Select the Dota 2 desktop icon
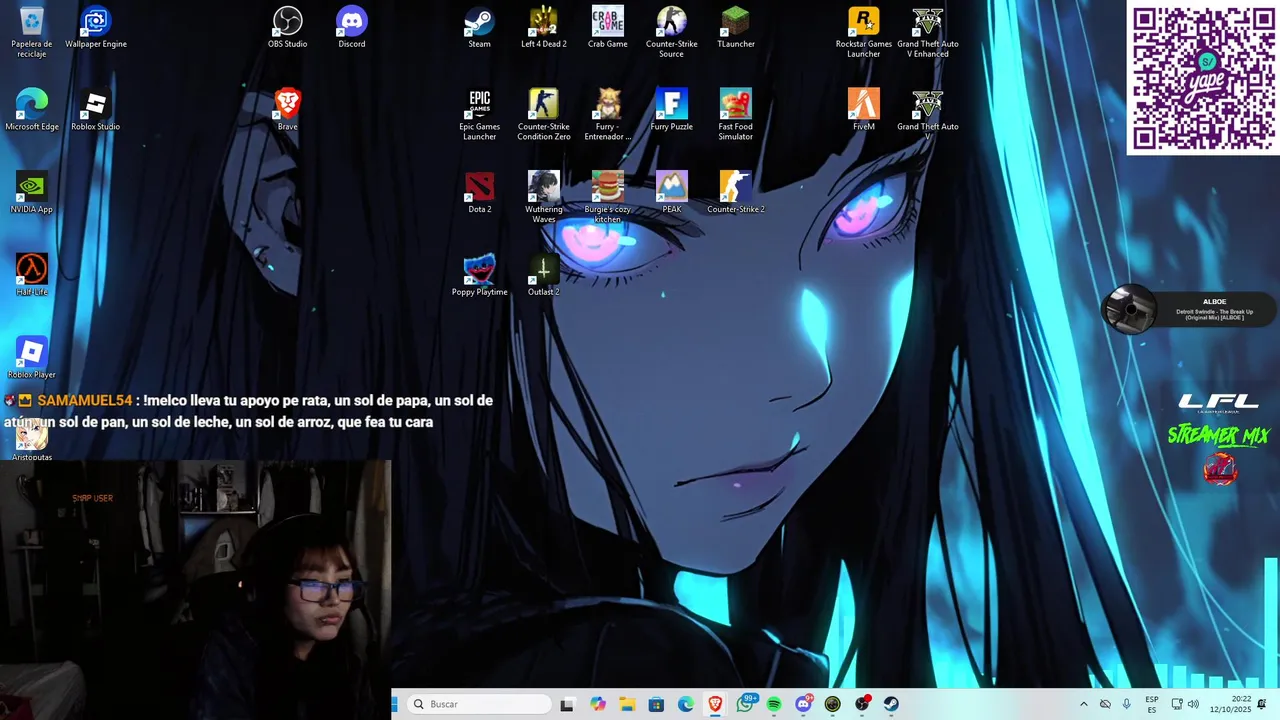1280x720 pixels. click(480, 193)
